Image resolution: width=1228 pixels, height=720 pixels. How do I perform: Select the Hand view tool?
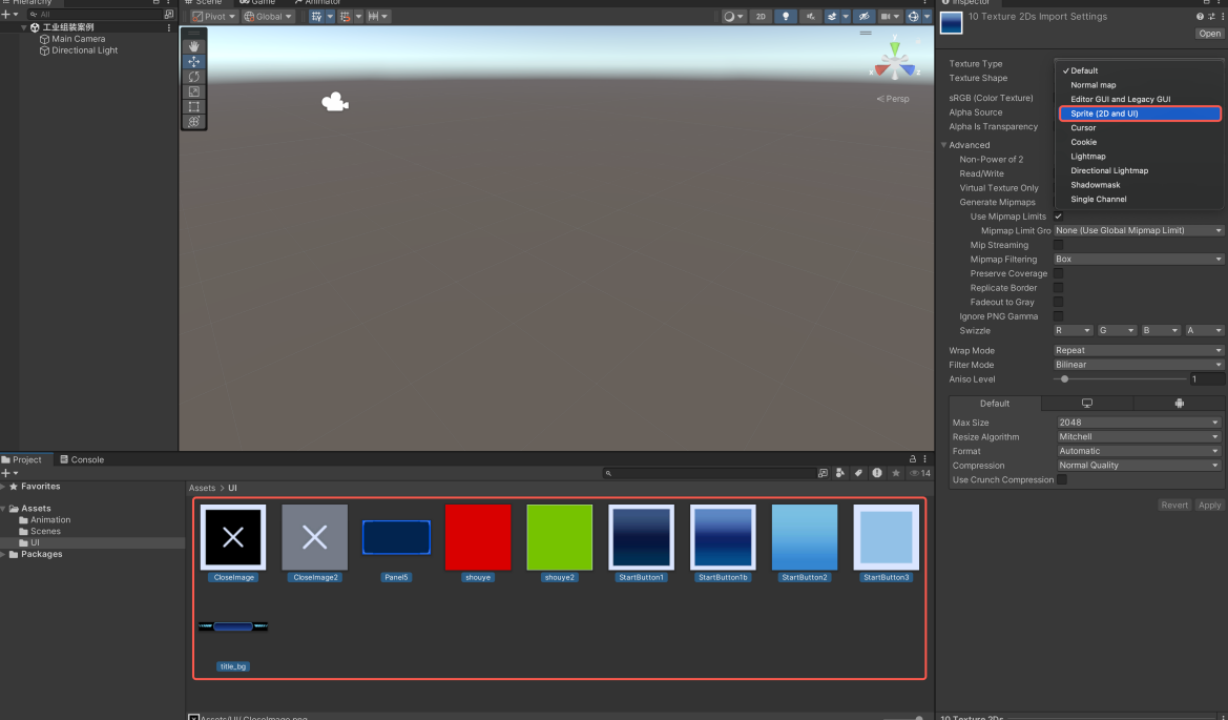click(x=194, y=46)
